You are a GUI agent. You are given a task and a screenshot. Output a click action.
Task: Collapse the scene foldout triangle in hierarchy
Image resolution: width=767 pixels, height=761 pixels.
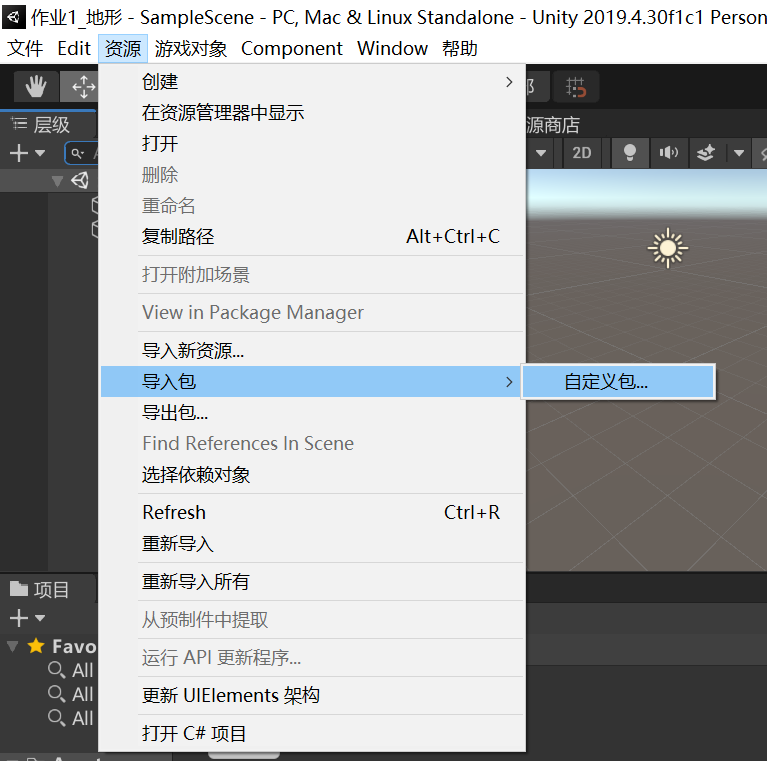tap(57, 181)
